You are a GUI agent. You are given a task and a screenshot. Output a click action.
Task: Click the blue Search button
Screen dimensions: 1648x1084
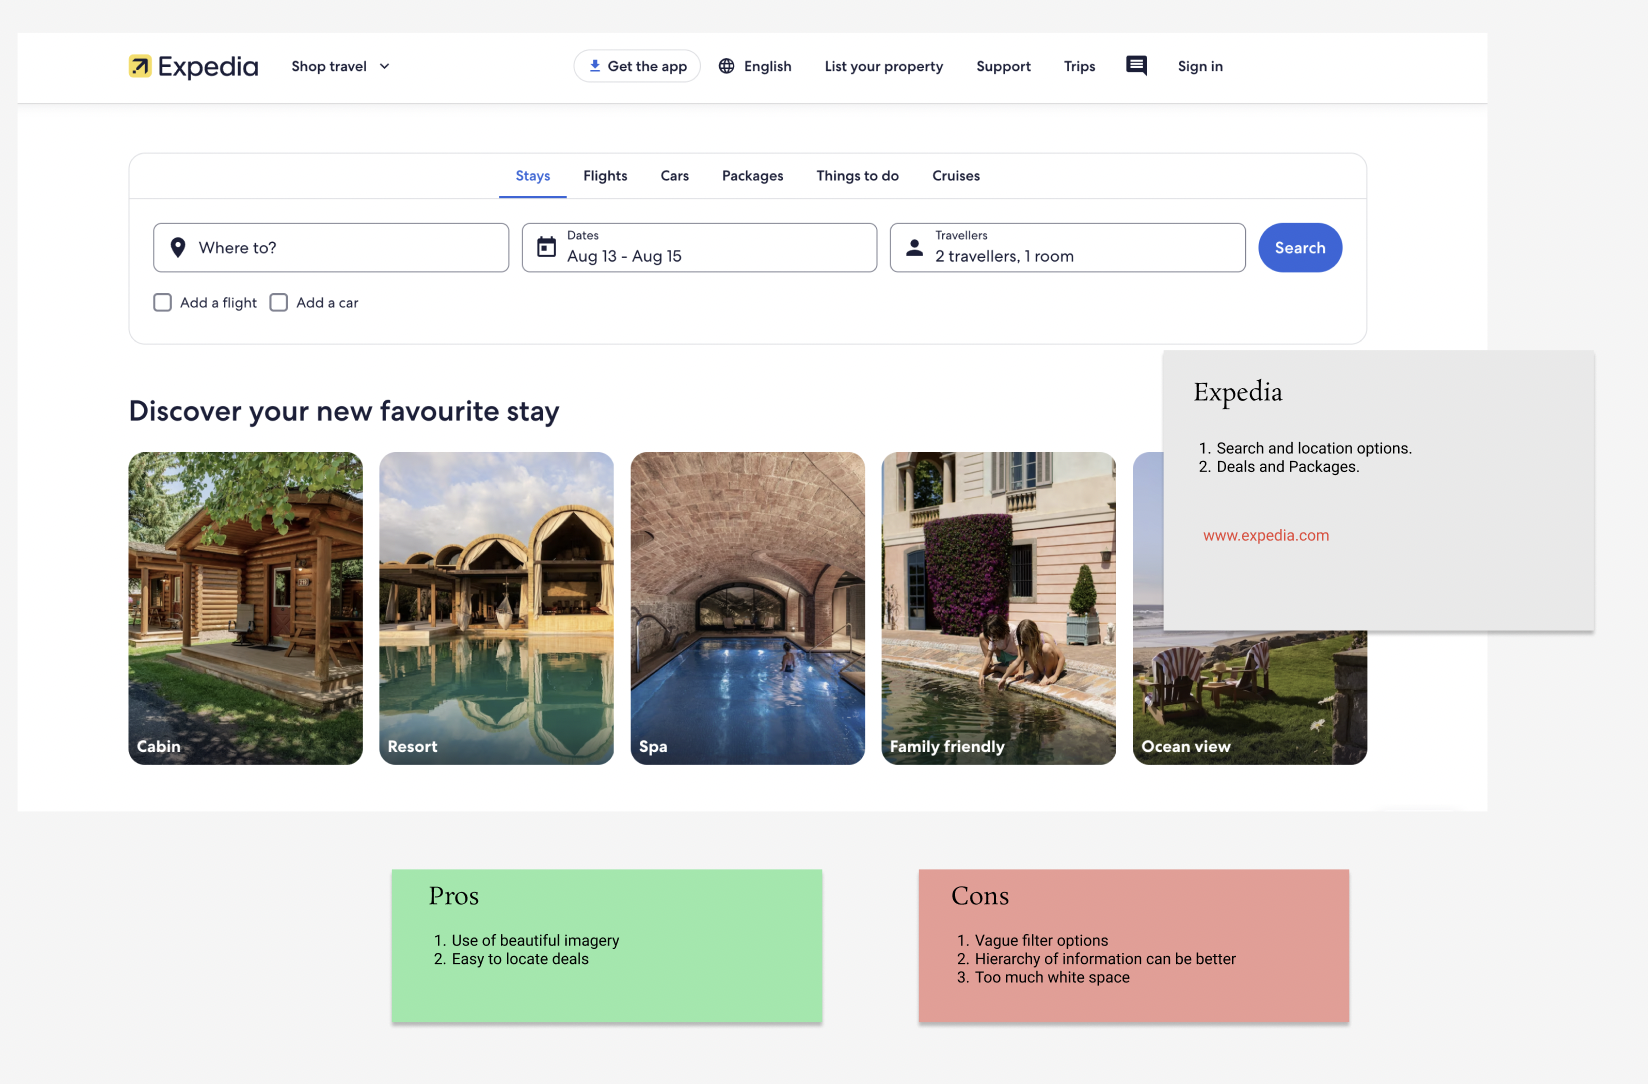1300,247
